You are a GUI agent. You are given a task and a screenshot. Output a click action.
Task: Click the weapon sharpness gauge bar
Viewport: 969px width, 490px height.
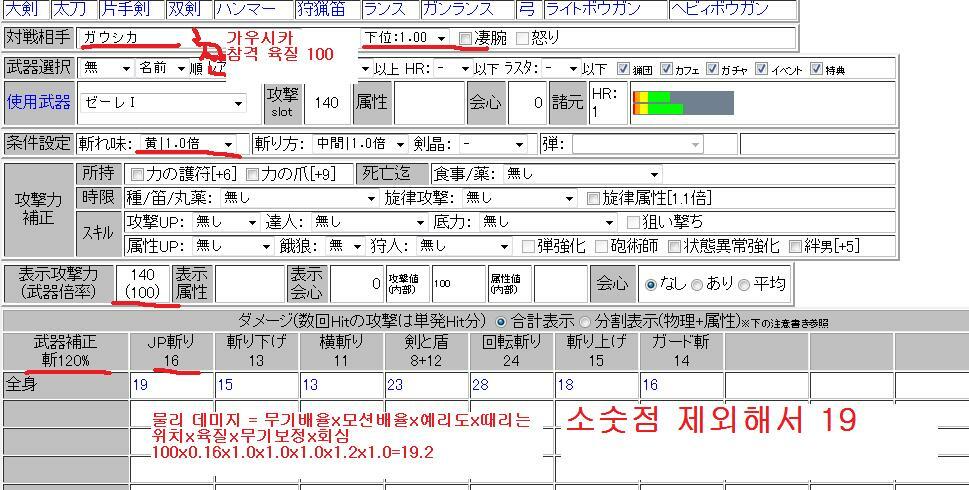coord(683,103)
